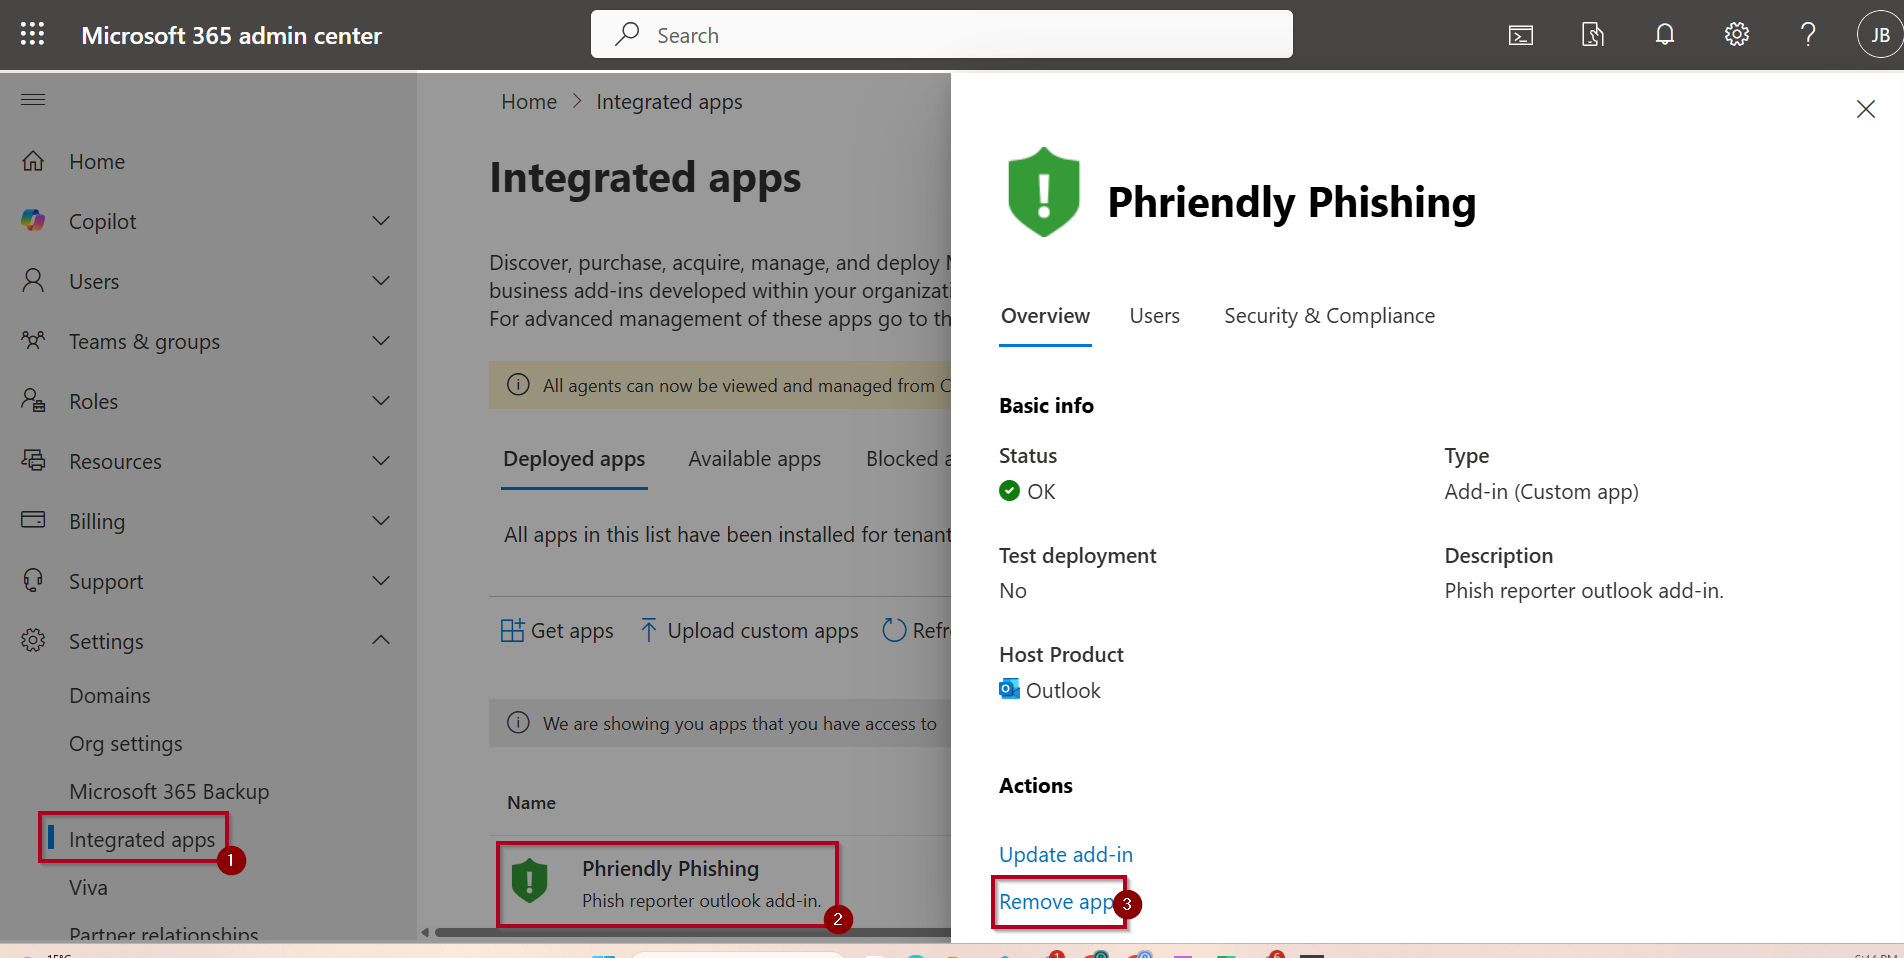Viewport: 1904px width, 958px height.
Task: Open notifications bell icon
Action: pyautogui.click(x=1665, y=35)
